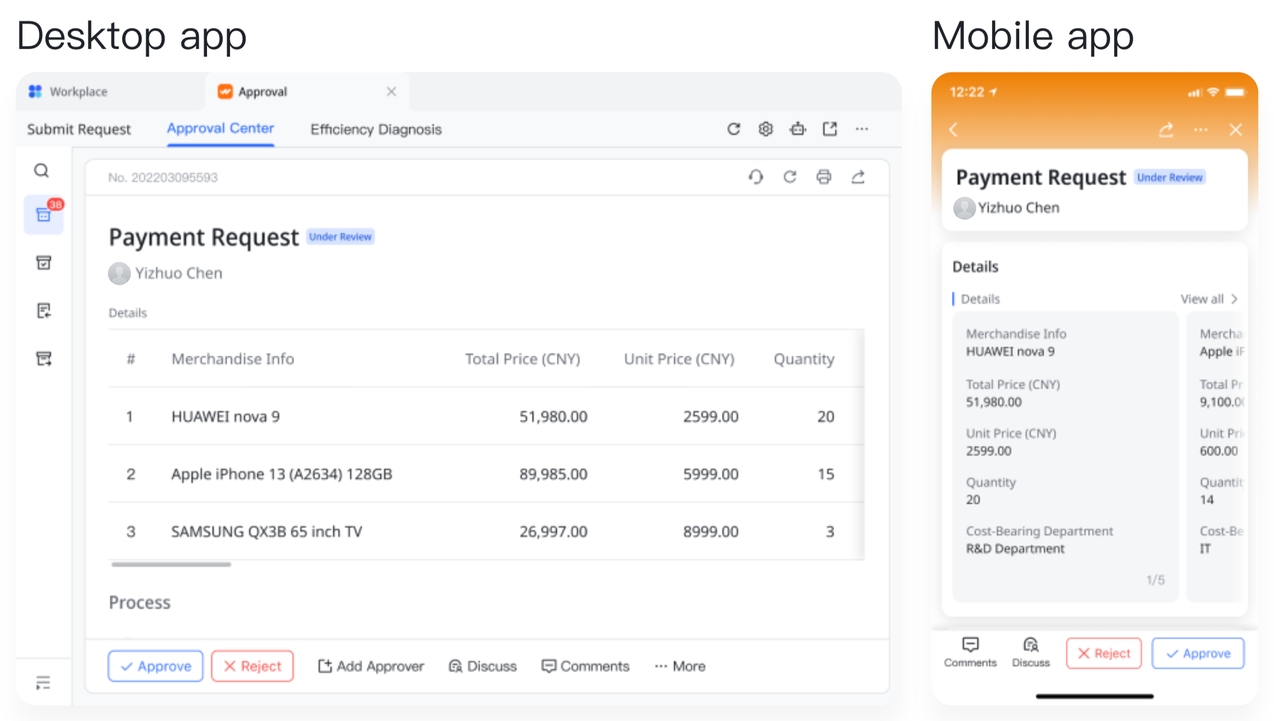Select the HUAWEI nova 9 table row
The width and height of the screenshot is (1280, 721).
(485, 416)
